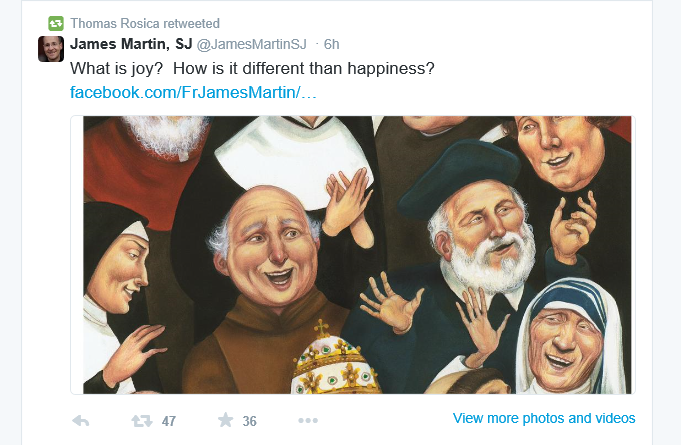Screen dimensions: 681x445
Task: Click the favorite count 36
Action: [250, 421]
